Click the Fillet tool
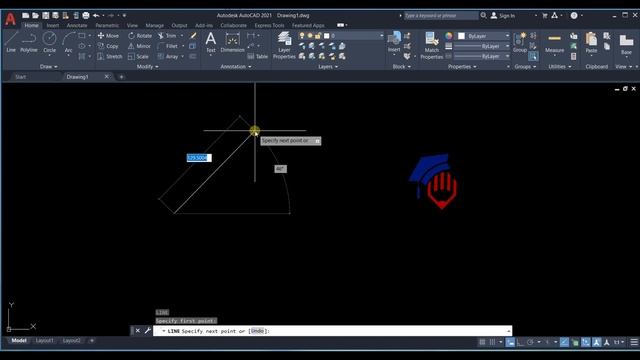This screenshot has height=360, width=640. pos(168,46)
